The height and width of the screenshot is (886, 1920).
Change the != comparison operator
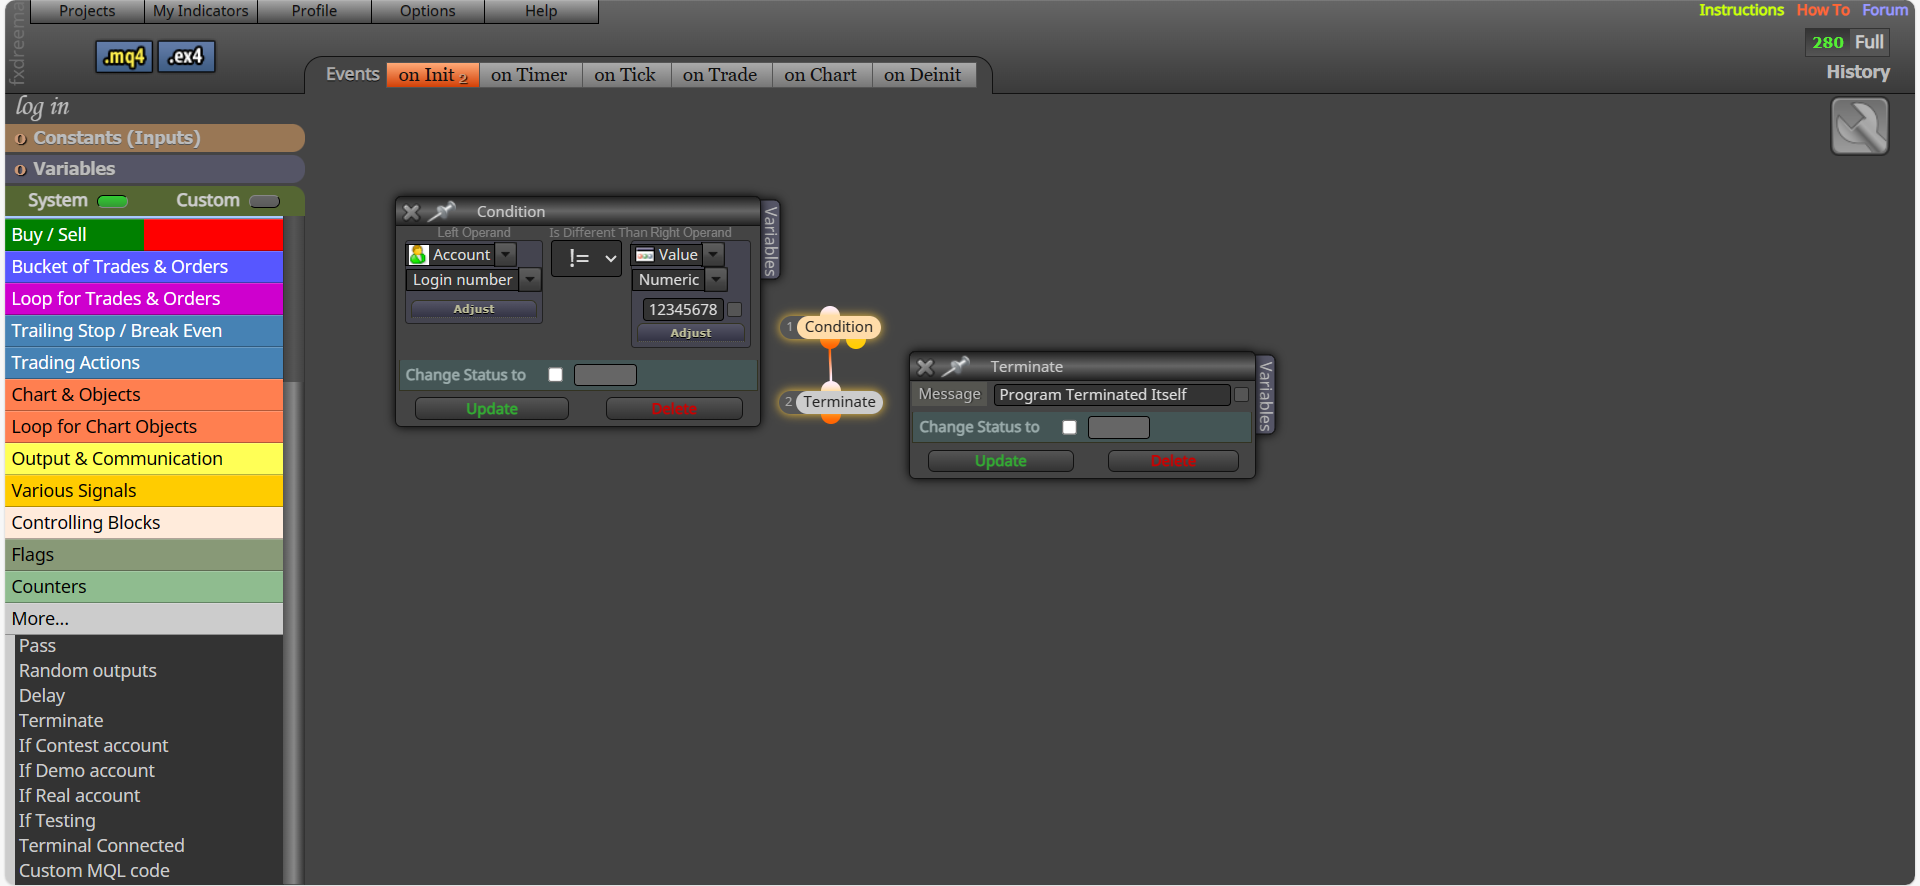(587, 258)
